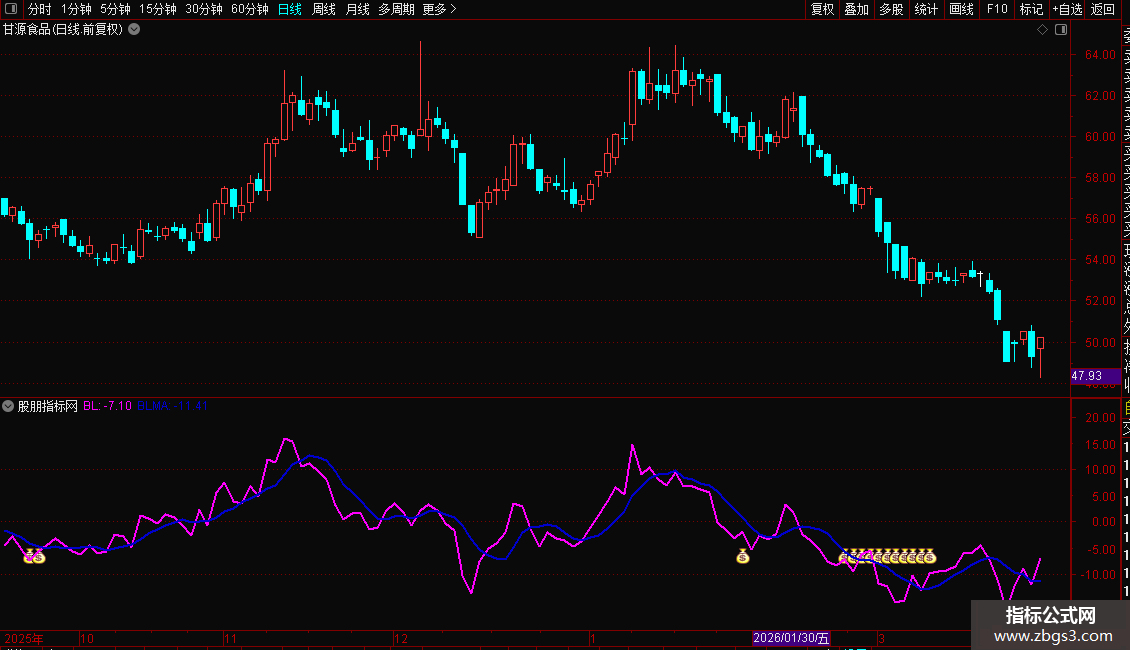The width and height of the screenshot is (1130, 650).
Task: Click the first money bag icon near October
Action: click(x=30, y=556)
